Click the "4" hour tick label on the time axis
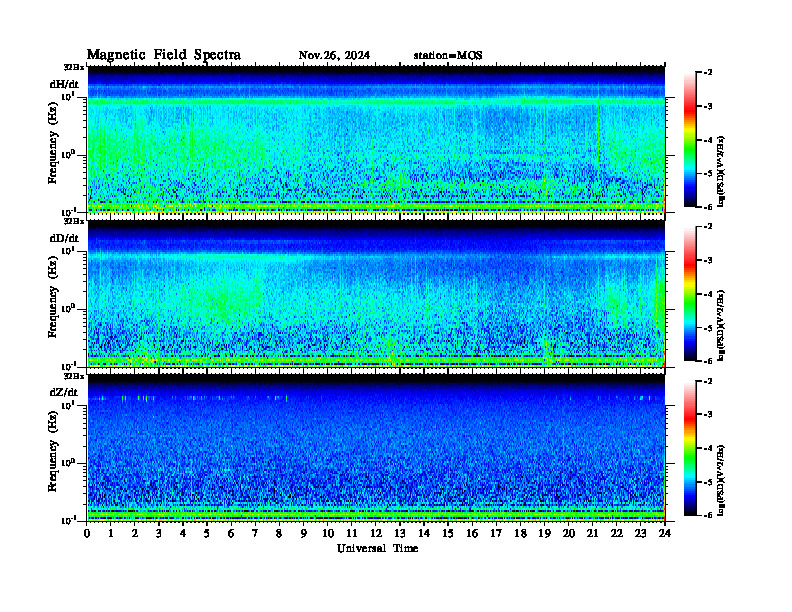 point(183,534)
